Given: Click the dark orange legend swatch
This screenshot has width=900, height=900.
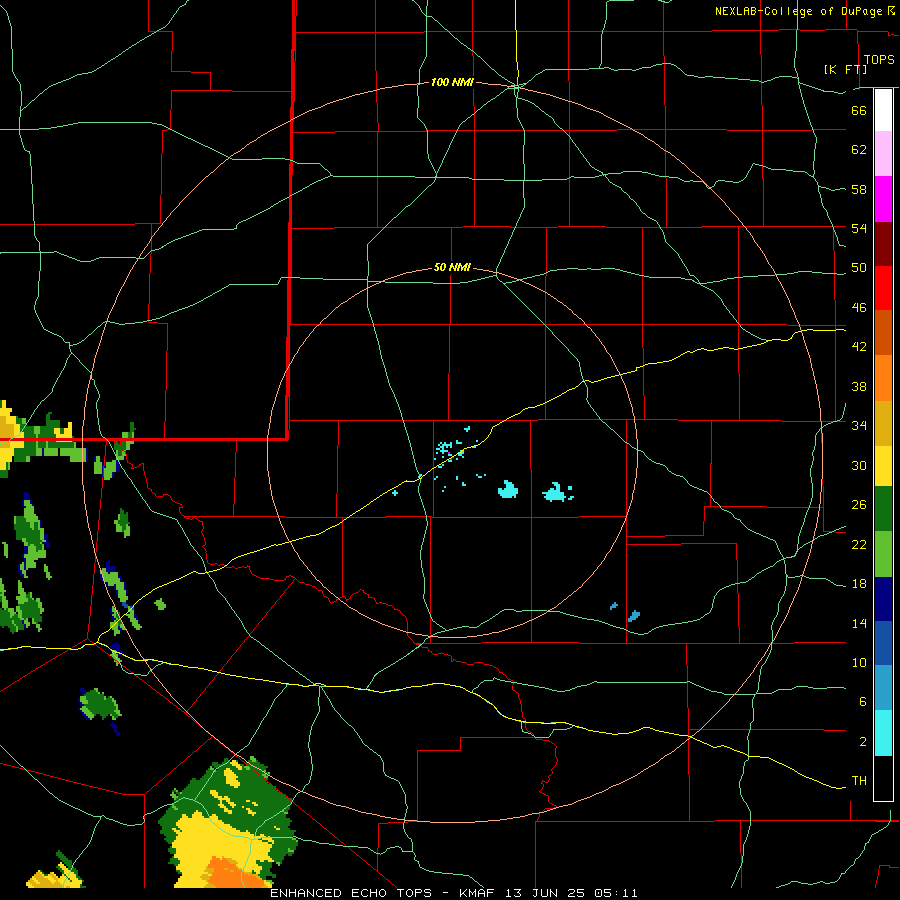Looking at the screenshot, I should click(883, 332).
